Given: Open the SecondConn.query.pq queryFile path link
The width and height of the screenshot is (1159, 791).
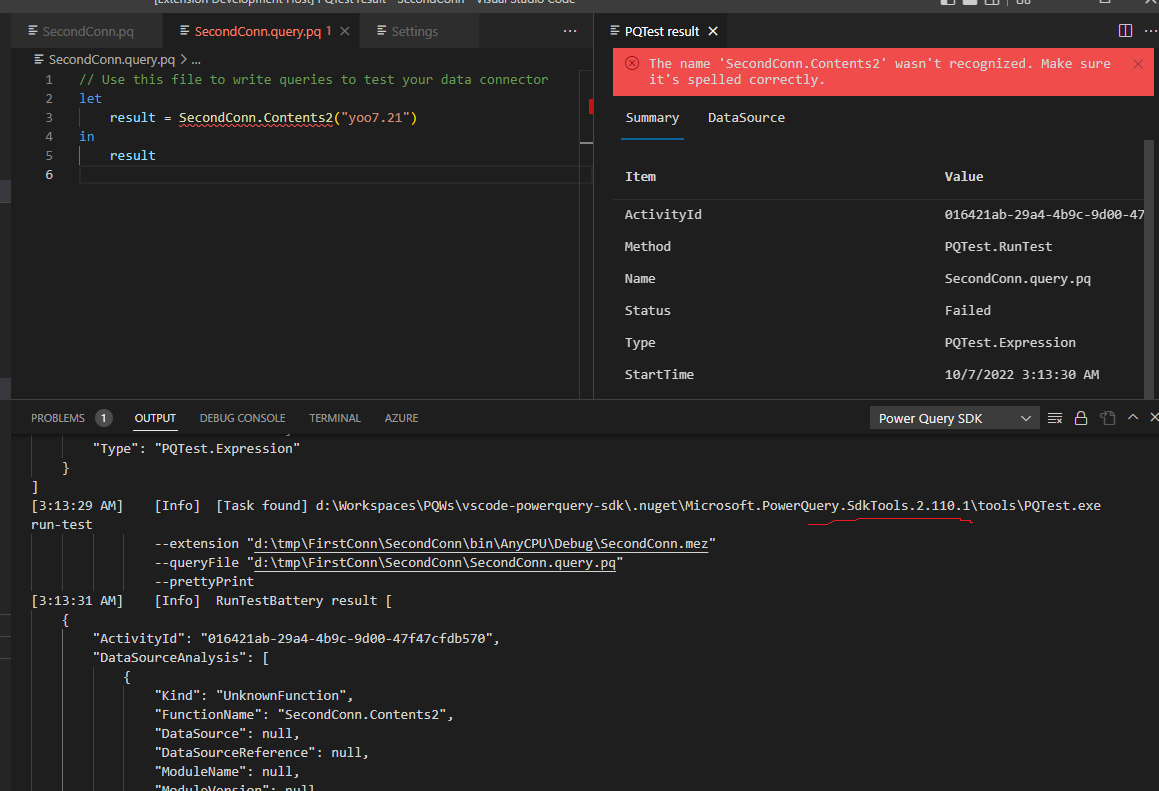Looking at the screenshot, I should pyautogui.click(x=435, y=563).
